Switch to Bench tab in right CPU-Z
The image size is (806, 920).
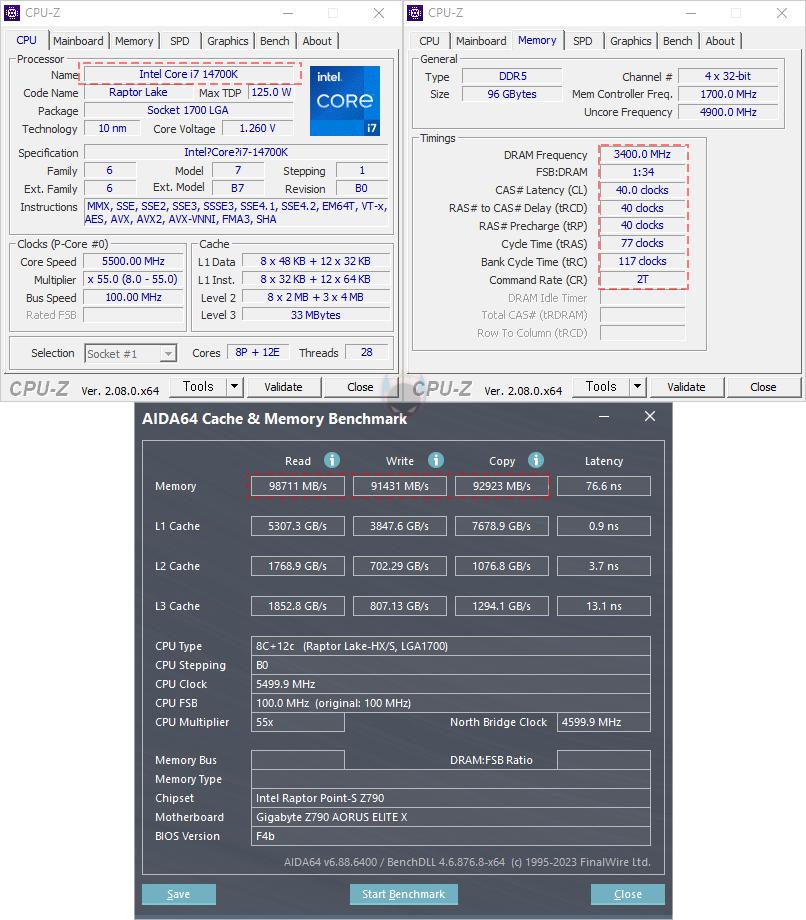point(678,41)
